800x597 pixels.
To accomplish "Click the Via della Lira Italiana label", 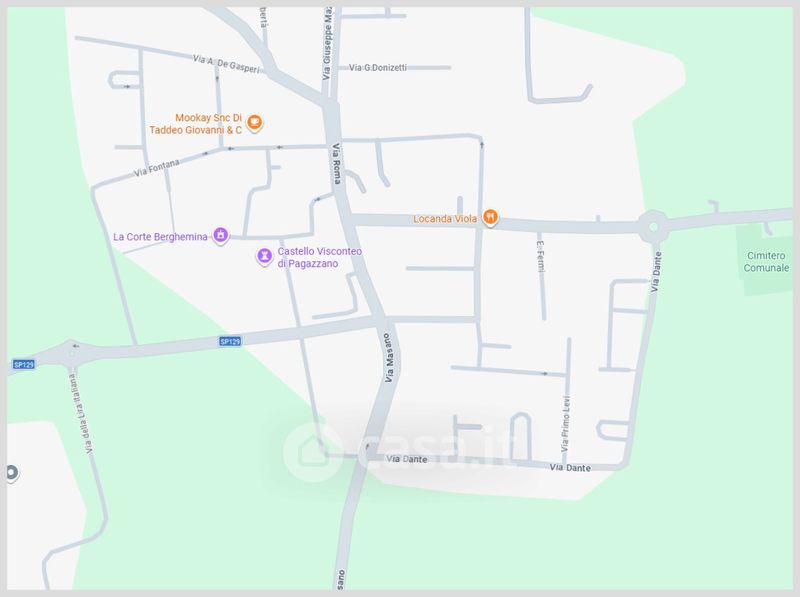I will [82, 414].
